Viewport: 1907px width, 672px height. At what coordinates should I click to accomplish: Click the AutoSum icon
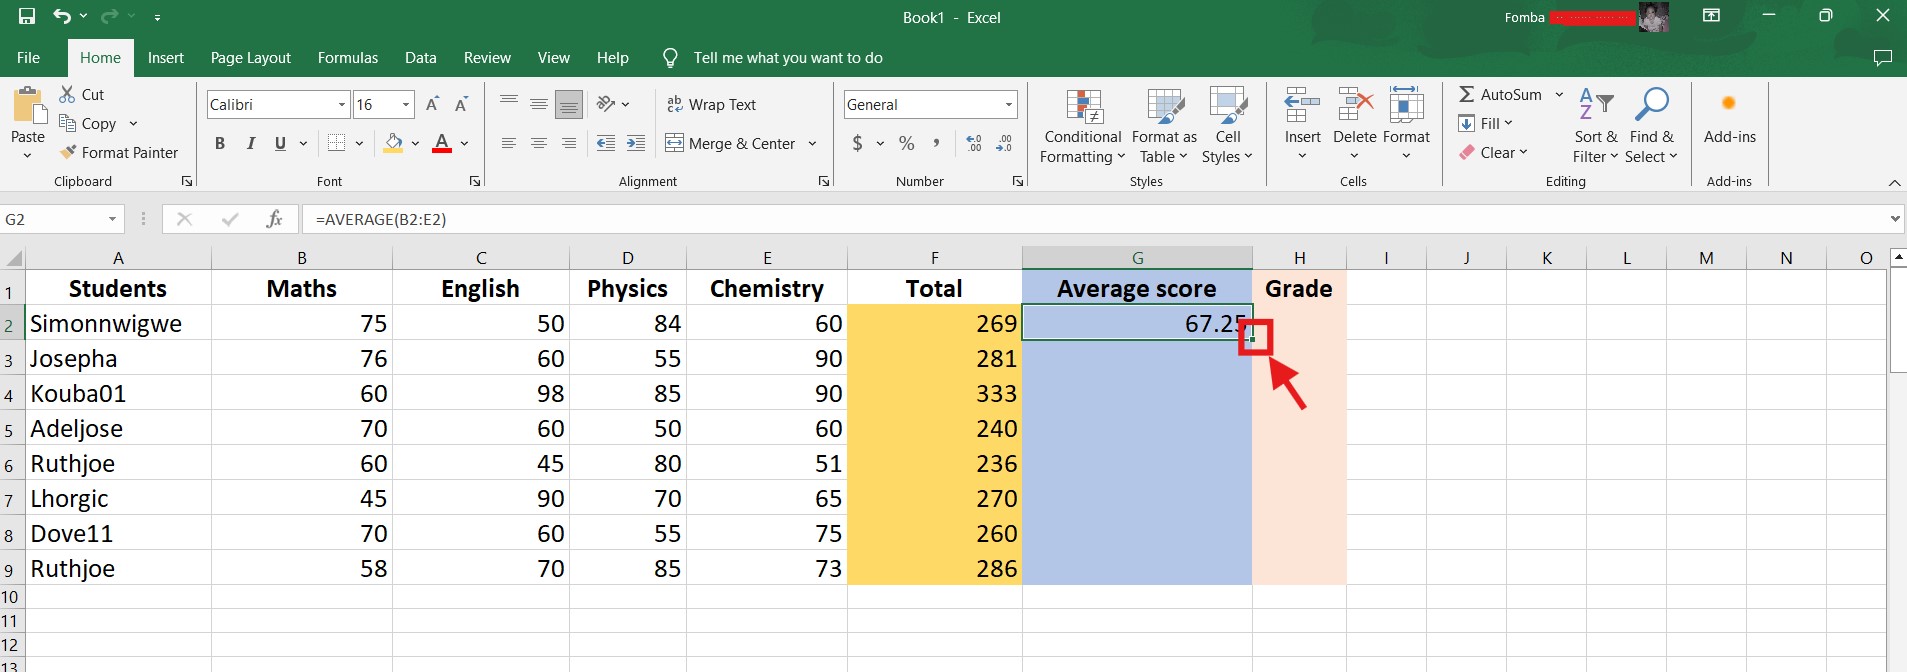point(1467,95)
